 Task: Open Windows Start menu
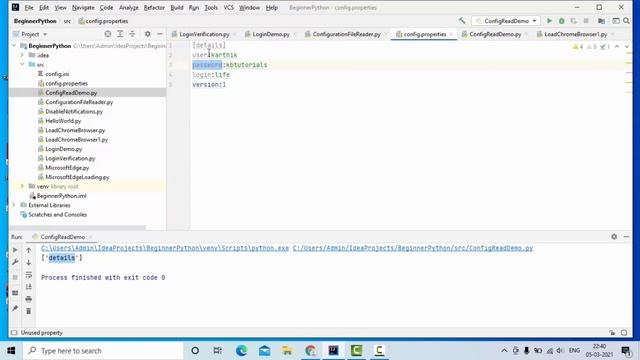[11, 351]
